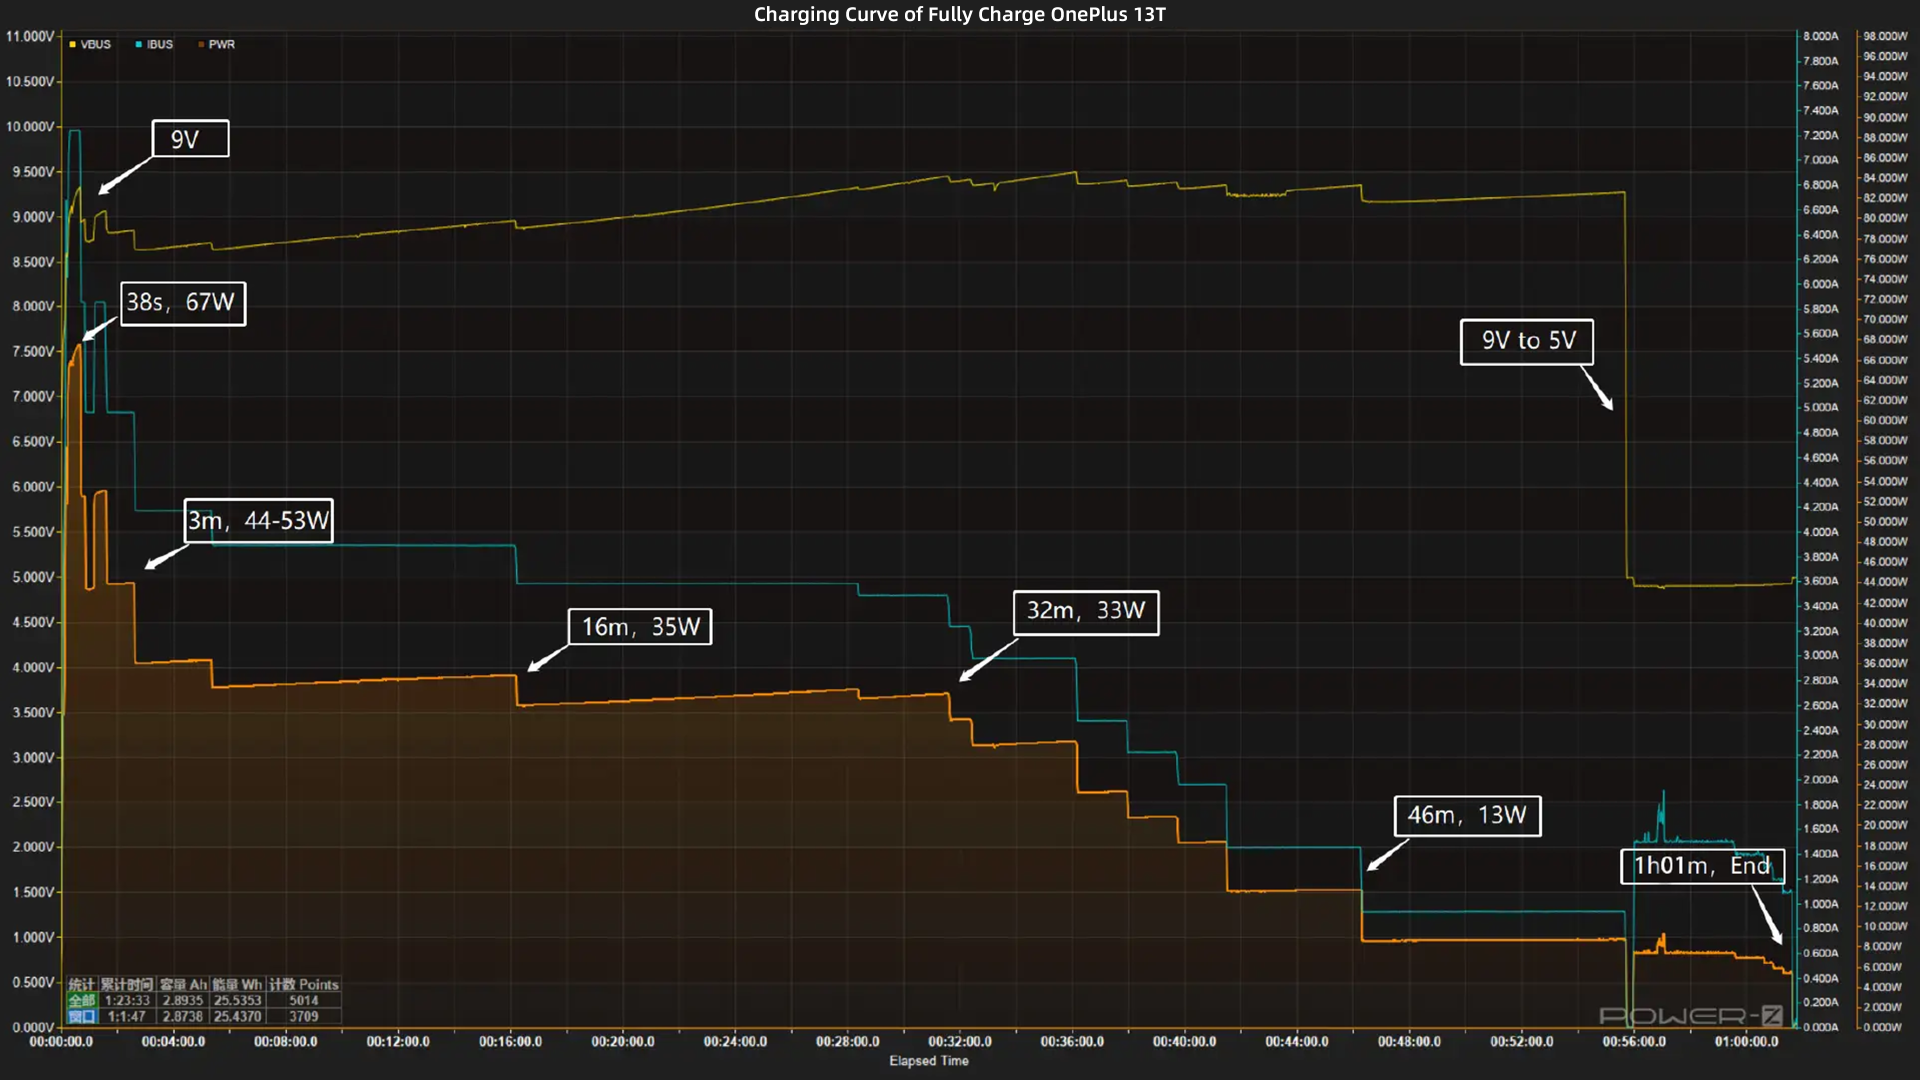This screenshot has width=1920, height=1080.
Task: Click the 累计时间 column header
Action: point(127,985)
